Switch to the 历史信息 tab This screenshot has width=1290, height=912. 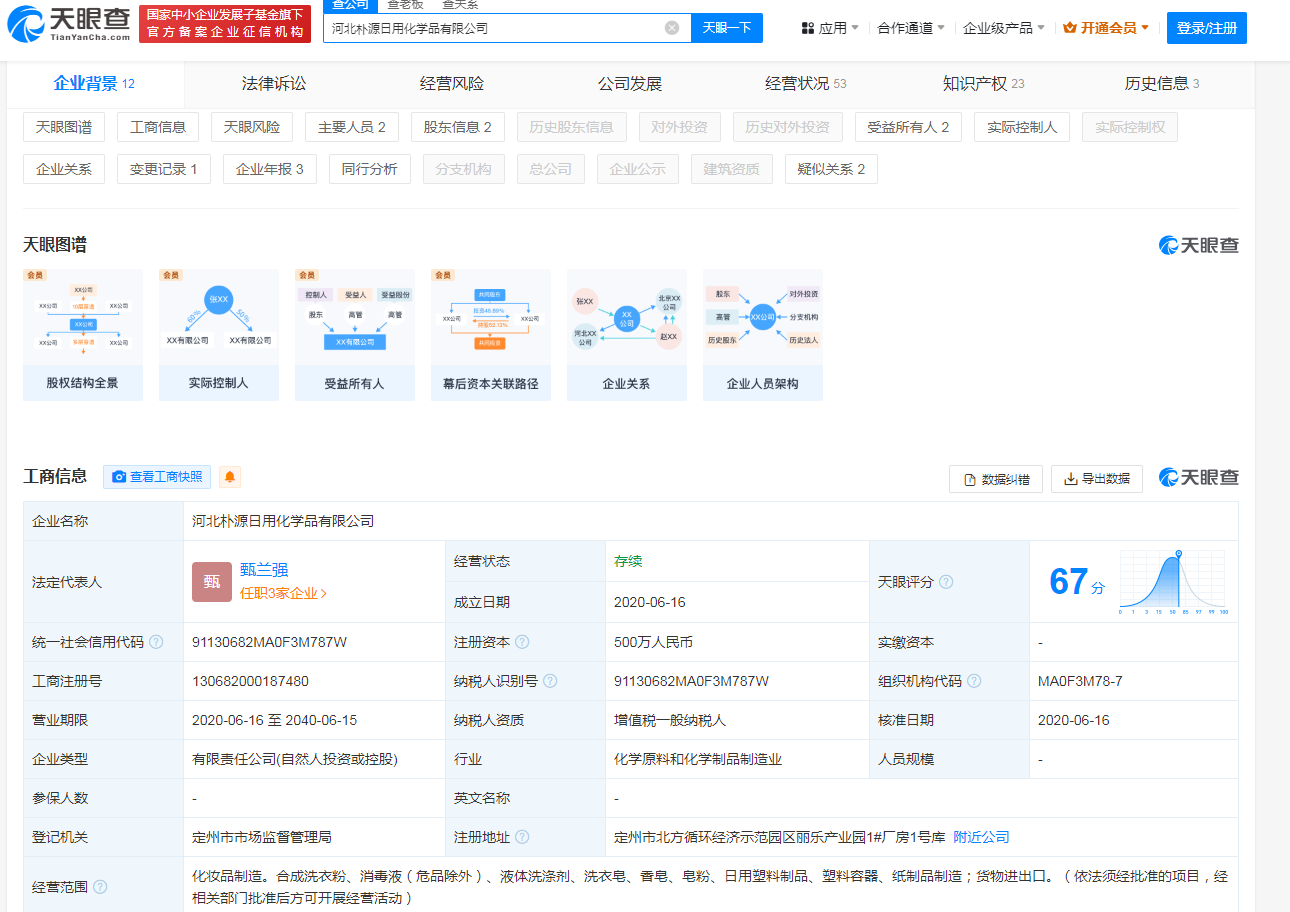click(1162, 84)
